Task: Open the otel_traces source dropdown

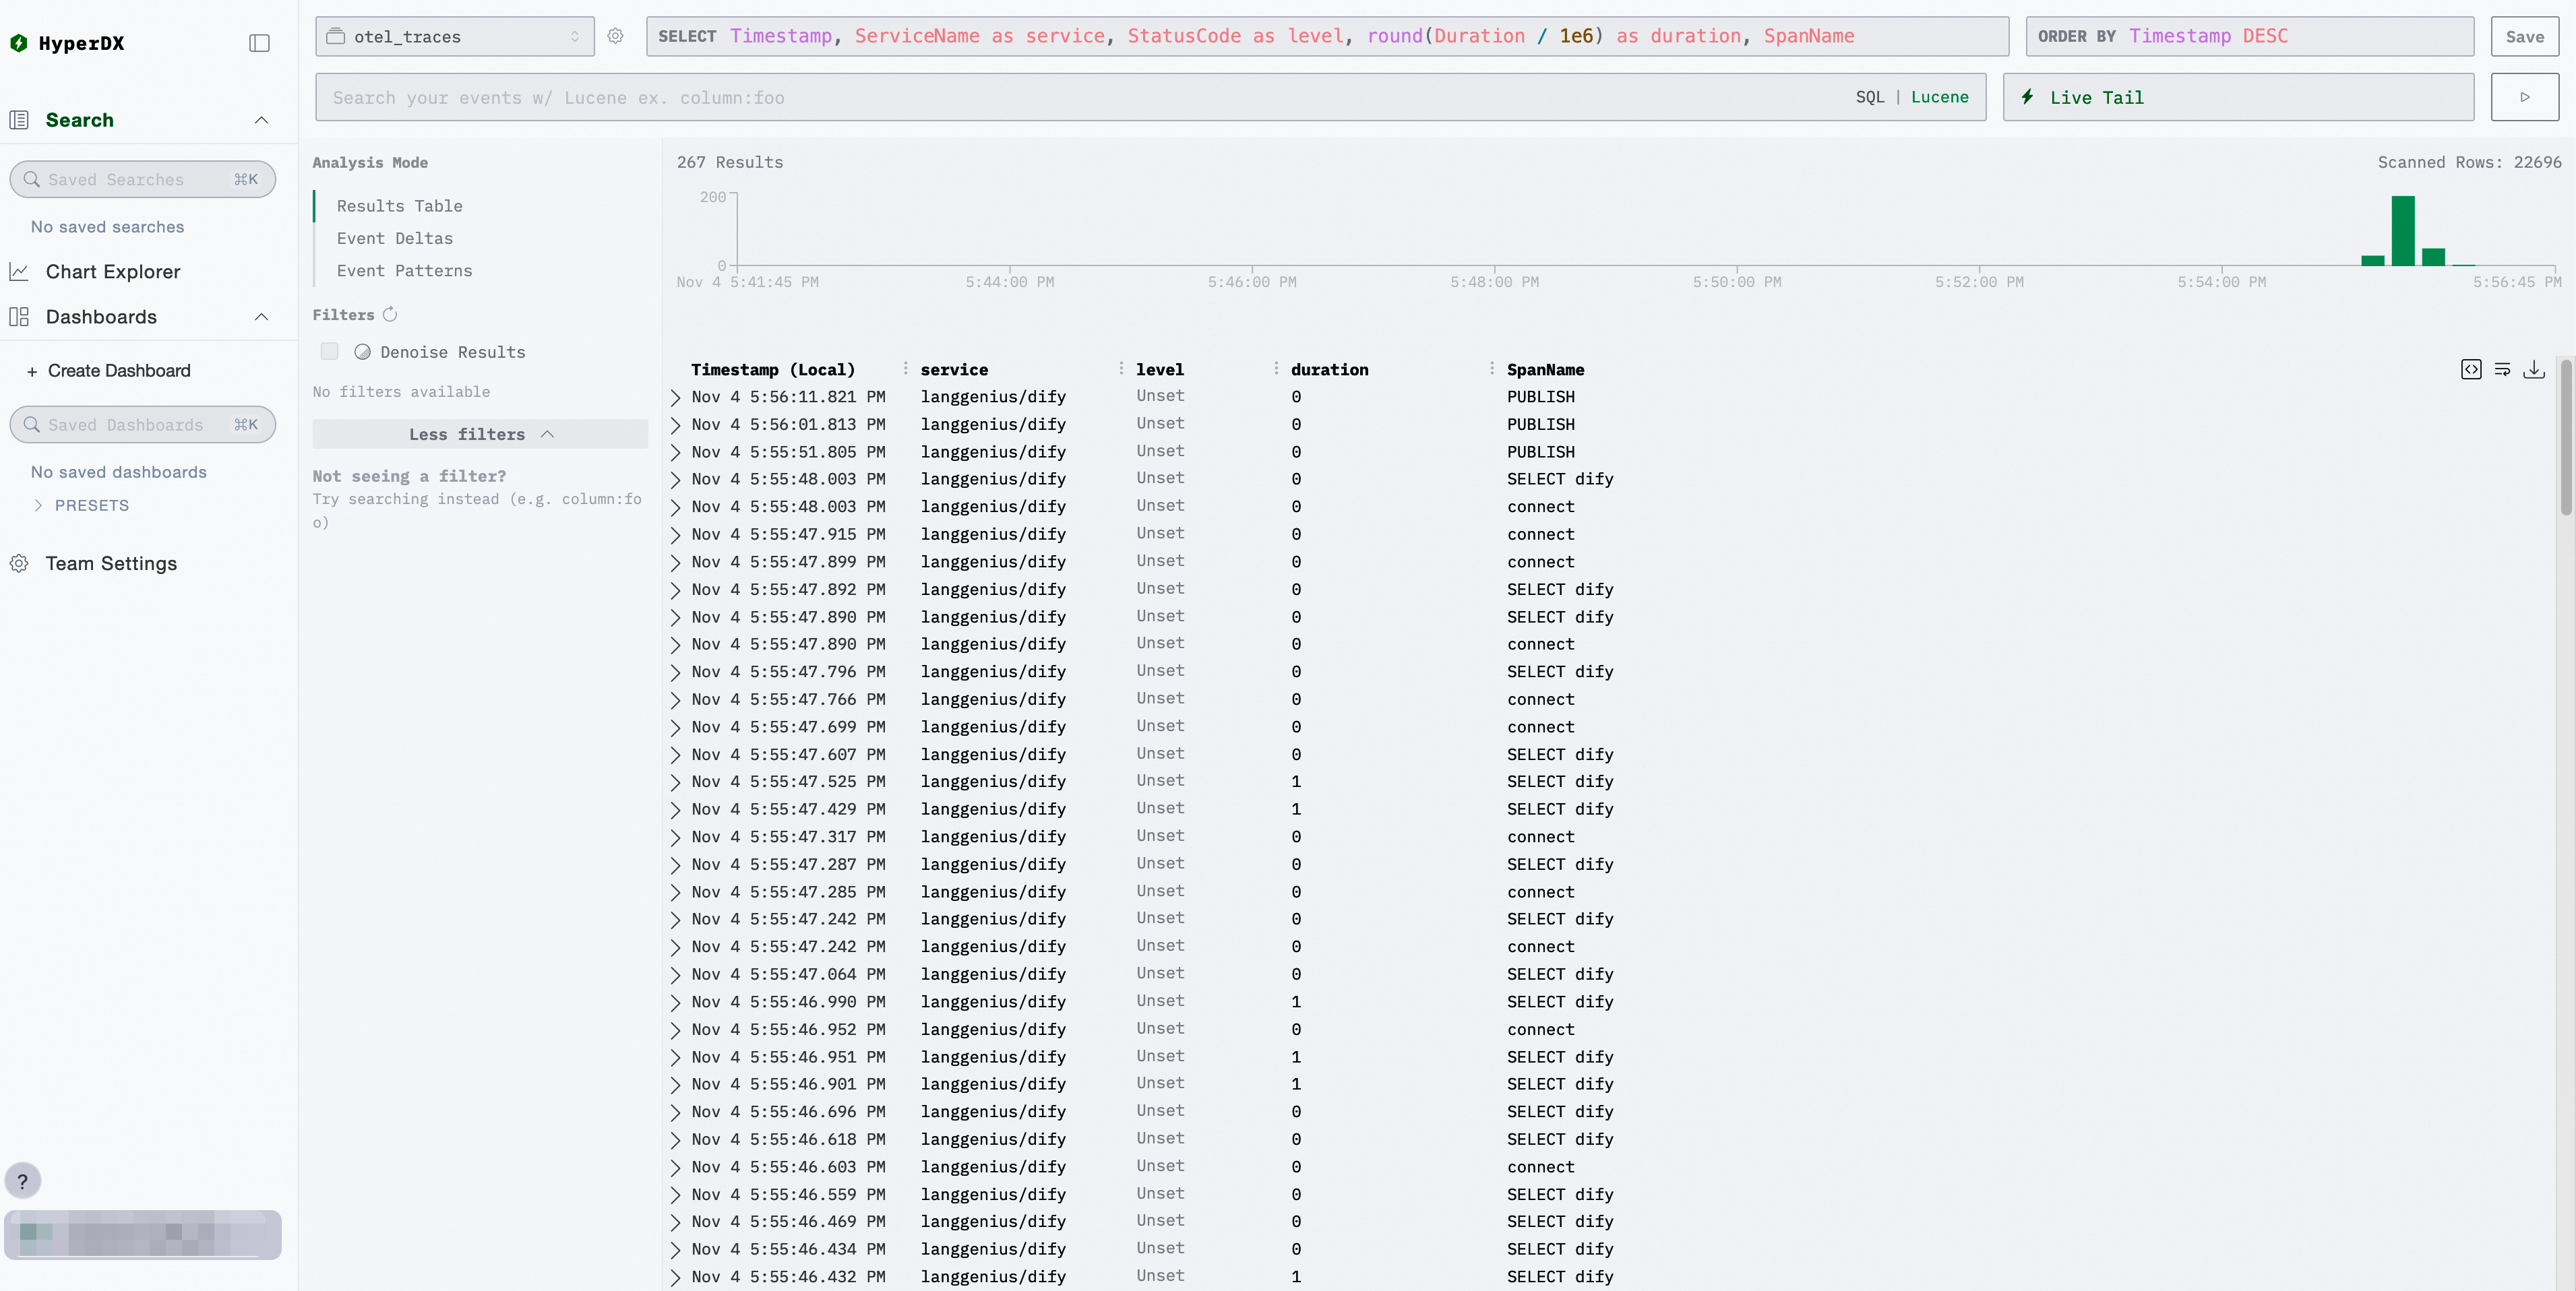Action: coord(454,36)
